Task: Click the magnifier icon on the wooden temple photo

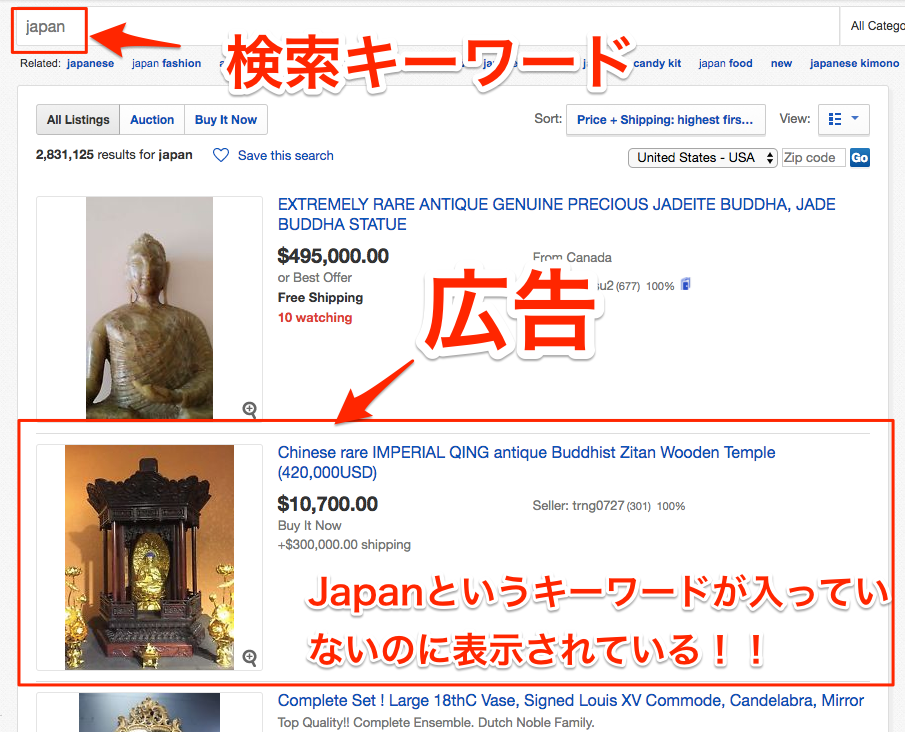Action: (250, 657)
